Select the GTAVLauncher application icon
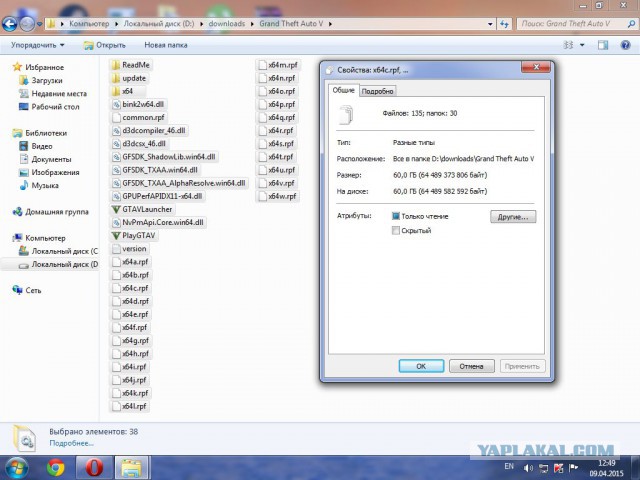The image size is (640, 480). point(116,209)
